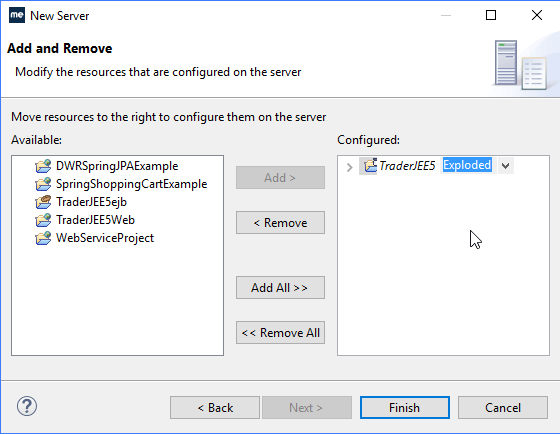
Task: Click the SpringShoppingCartExample project icon
Action: click(x=43, y=184)
